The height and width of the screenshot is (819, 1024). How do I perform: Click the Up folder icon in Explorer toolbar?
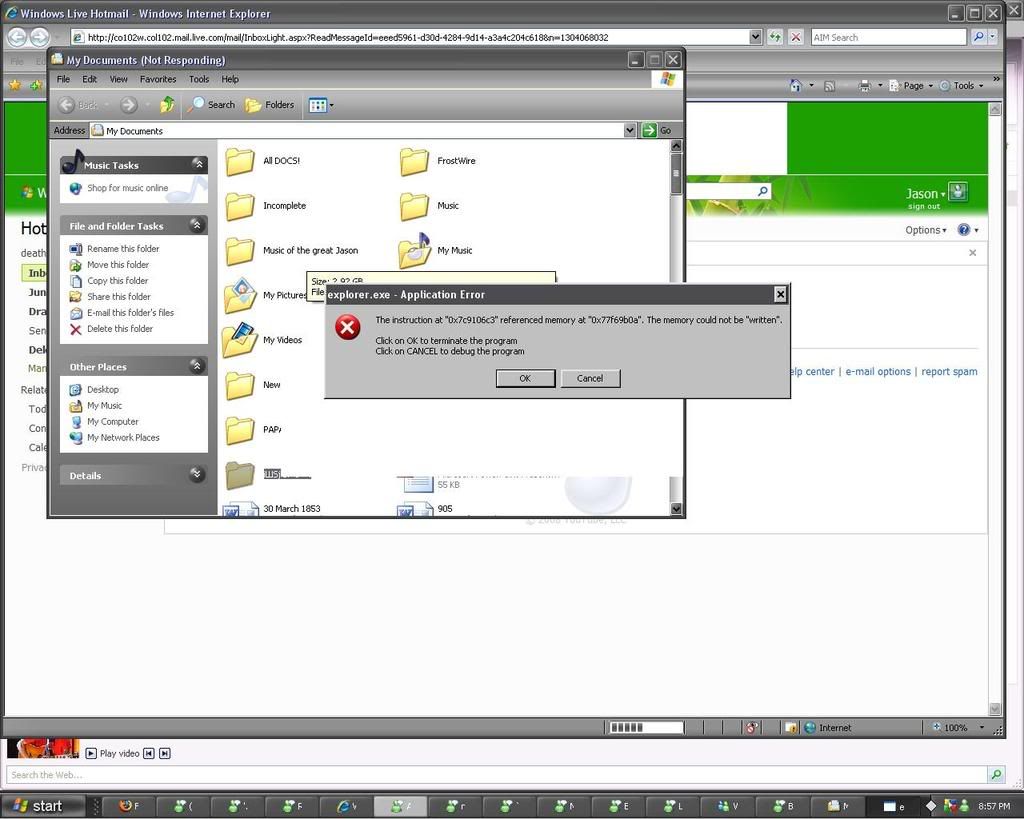tap(167, 104)
